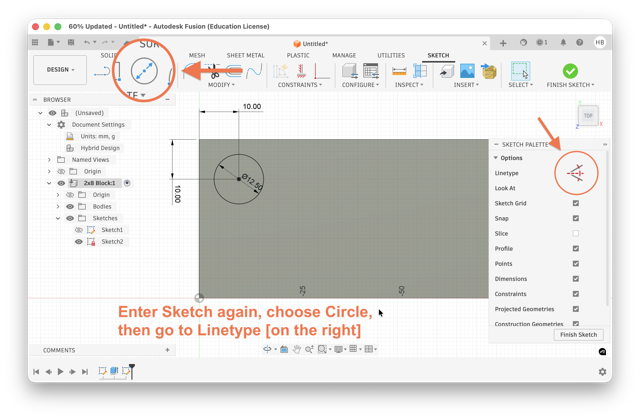Viewport: 640px width, 419px height.
Task: Open the Help question mark menu
Action: pos(580,42)
